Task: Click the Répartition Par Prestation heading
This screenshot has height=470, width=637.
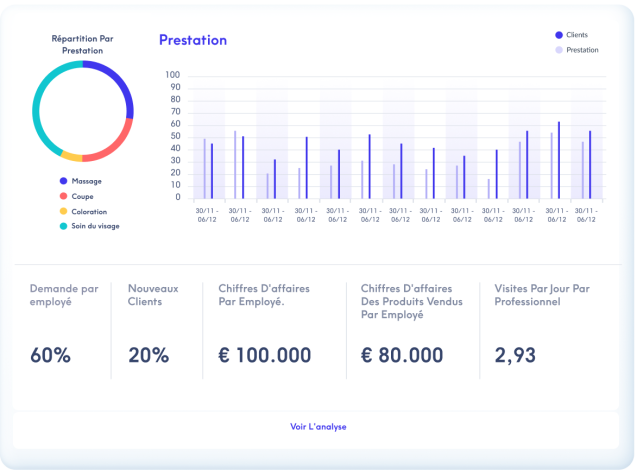Action: click(82, 44)
